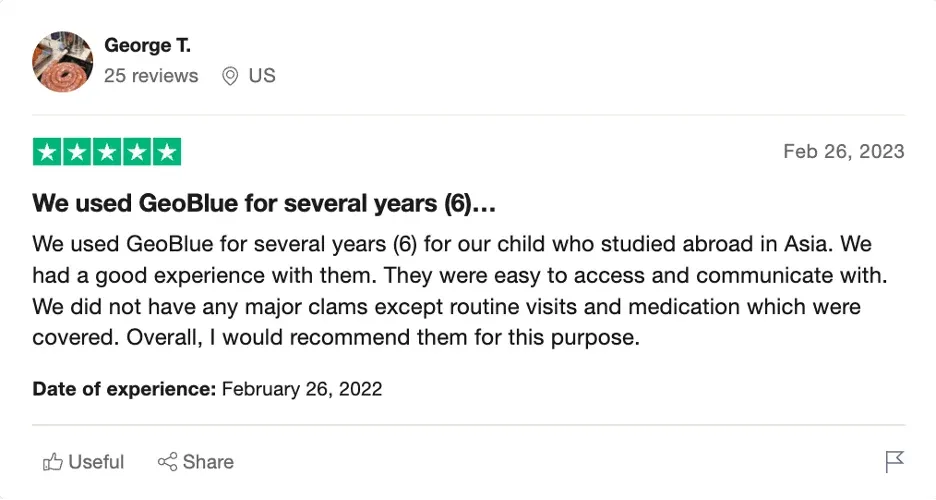Open the review title about GeoBlue

(x=264, y=204)
